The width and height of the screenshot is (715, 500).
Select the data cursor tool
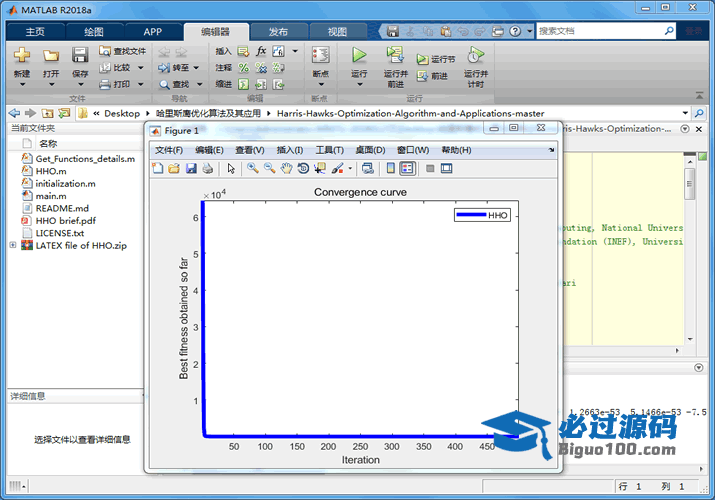[x=319, y=168]
